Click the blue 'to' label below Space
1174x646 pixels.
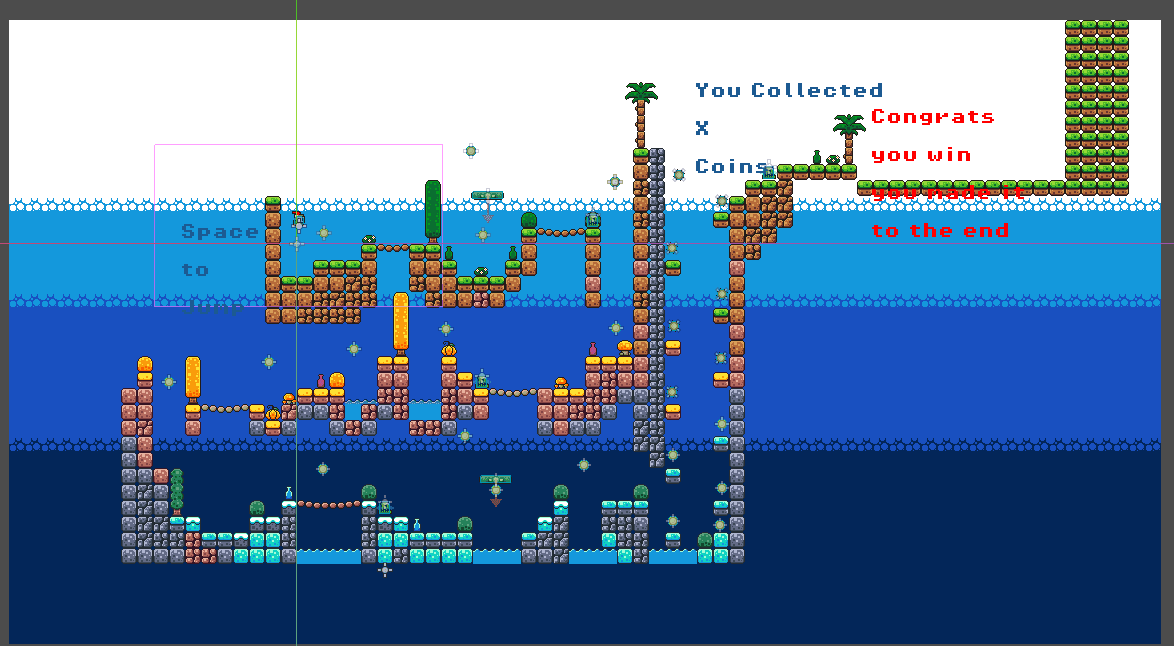tap(195, 270)
